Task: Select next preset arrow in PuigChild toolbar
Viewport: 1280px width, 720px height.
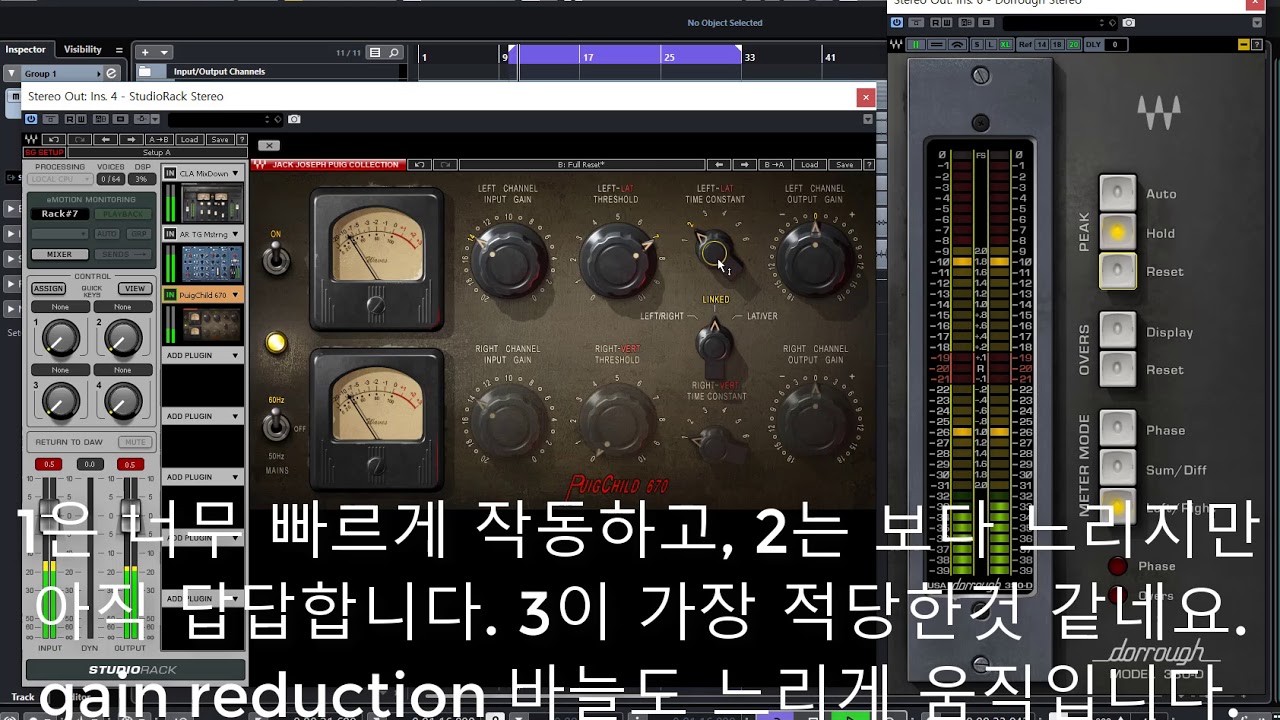Action: click(x=745, y=164)
